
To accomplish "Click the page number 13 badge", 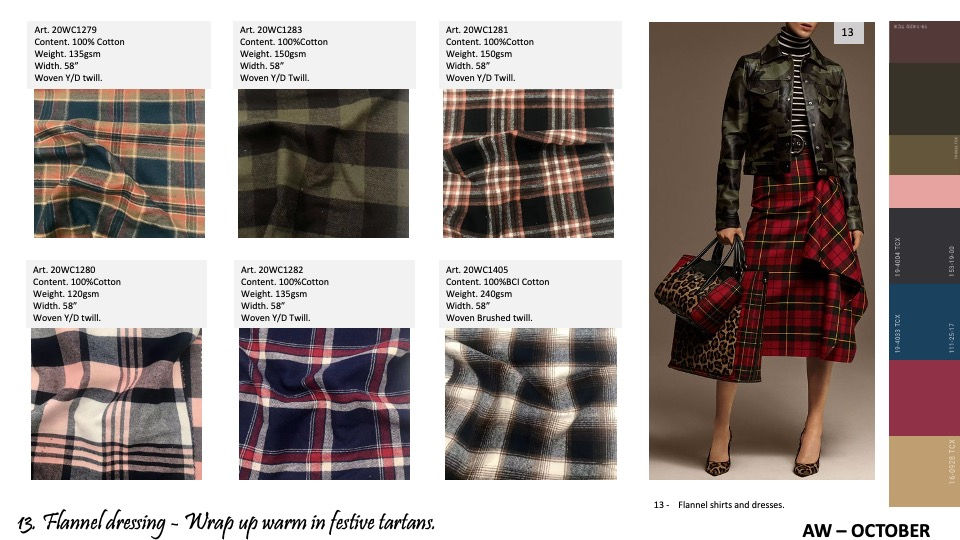I will (849, 32).
